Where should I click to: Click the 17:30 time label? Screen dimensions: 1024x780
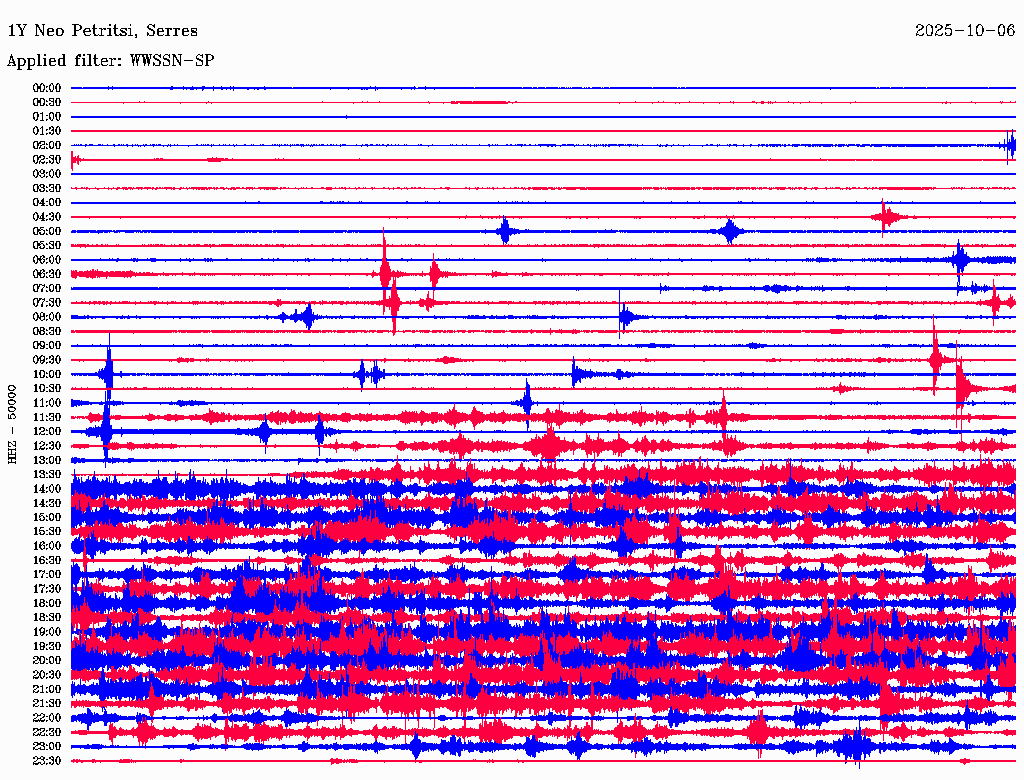(46, 589)
